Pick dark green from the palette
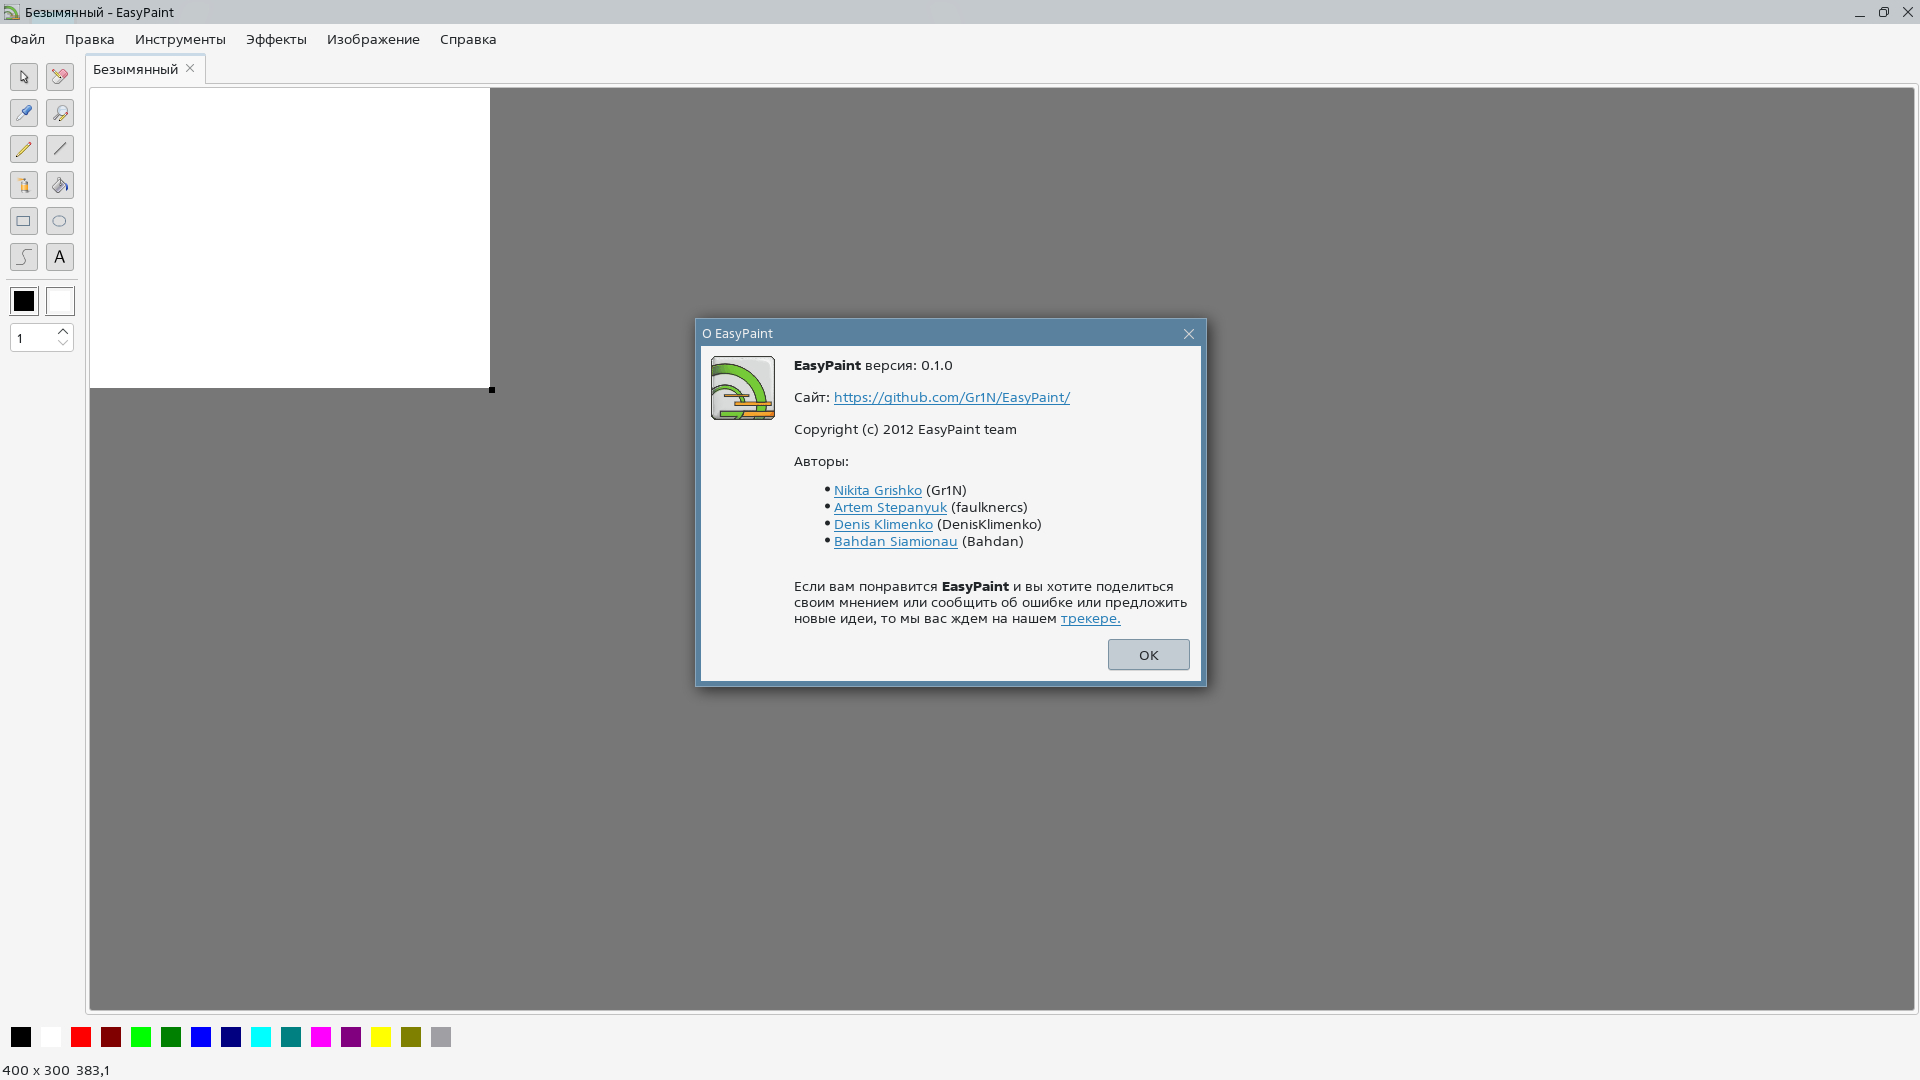This screenshot has width=1920, height=1080. point(171,1037)
